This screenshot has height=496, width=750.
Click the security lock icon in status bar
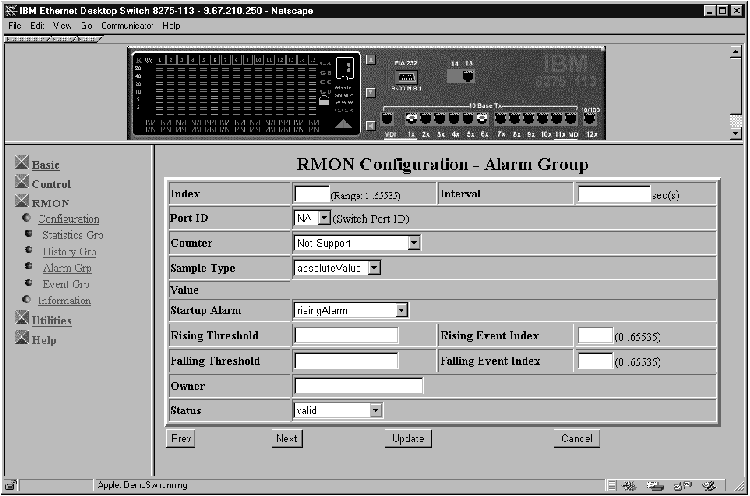(x=11, y=485)
